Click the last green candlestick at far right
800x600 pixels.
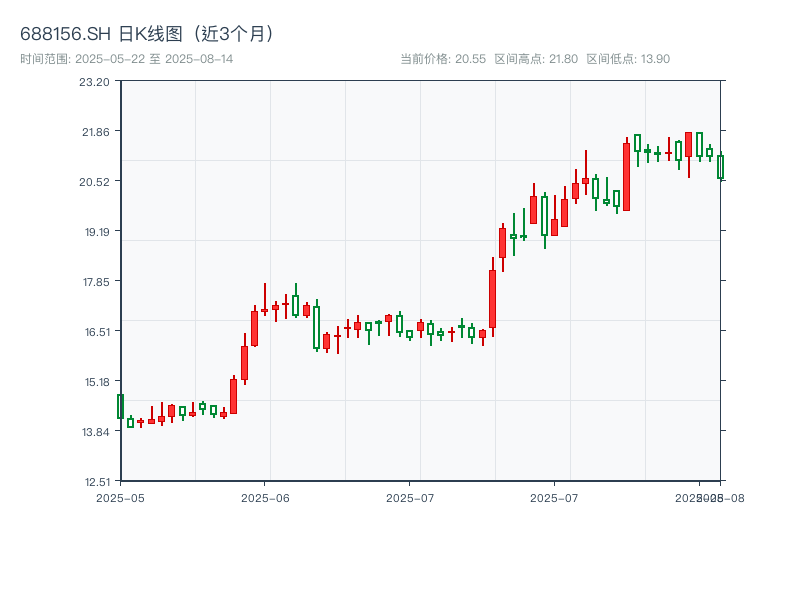[x=720, y=167]
